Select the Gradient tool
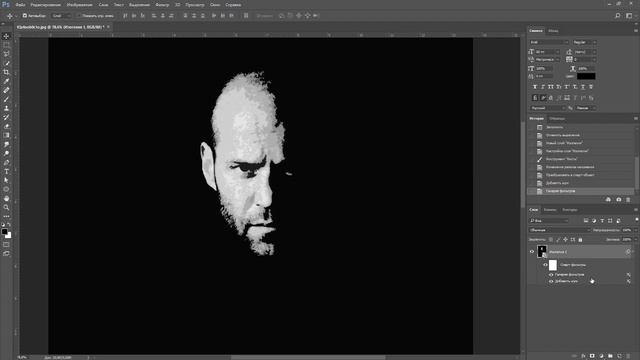The height and width of the screenshot is (360, 640). tap(6, 135)
